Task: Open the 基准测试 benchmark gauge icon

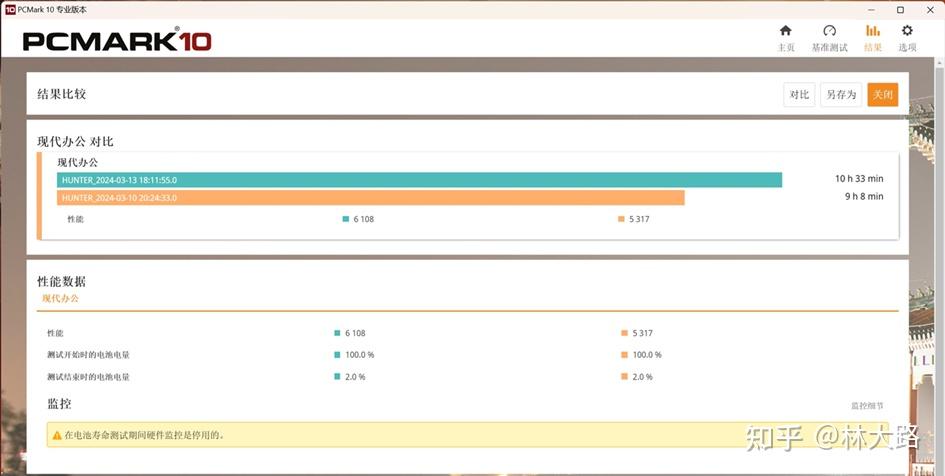Action: click(829, 31)
